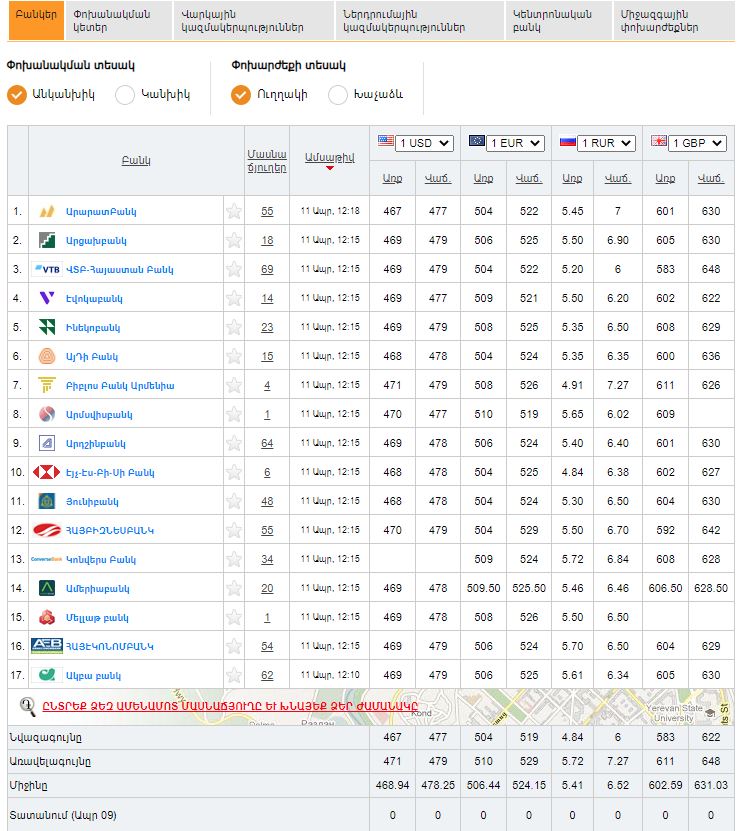Click branch count 64 in row 9
The image size is (738, 831).
pyautogui.click(x=267, y=443)
